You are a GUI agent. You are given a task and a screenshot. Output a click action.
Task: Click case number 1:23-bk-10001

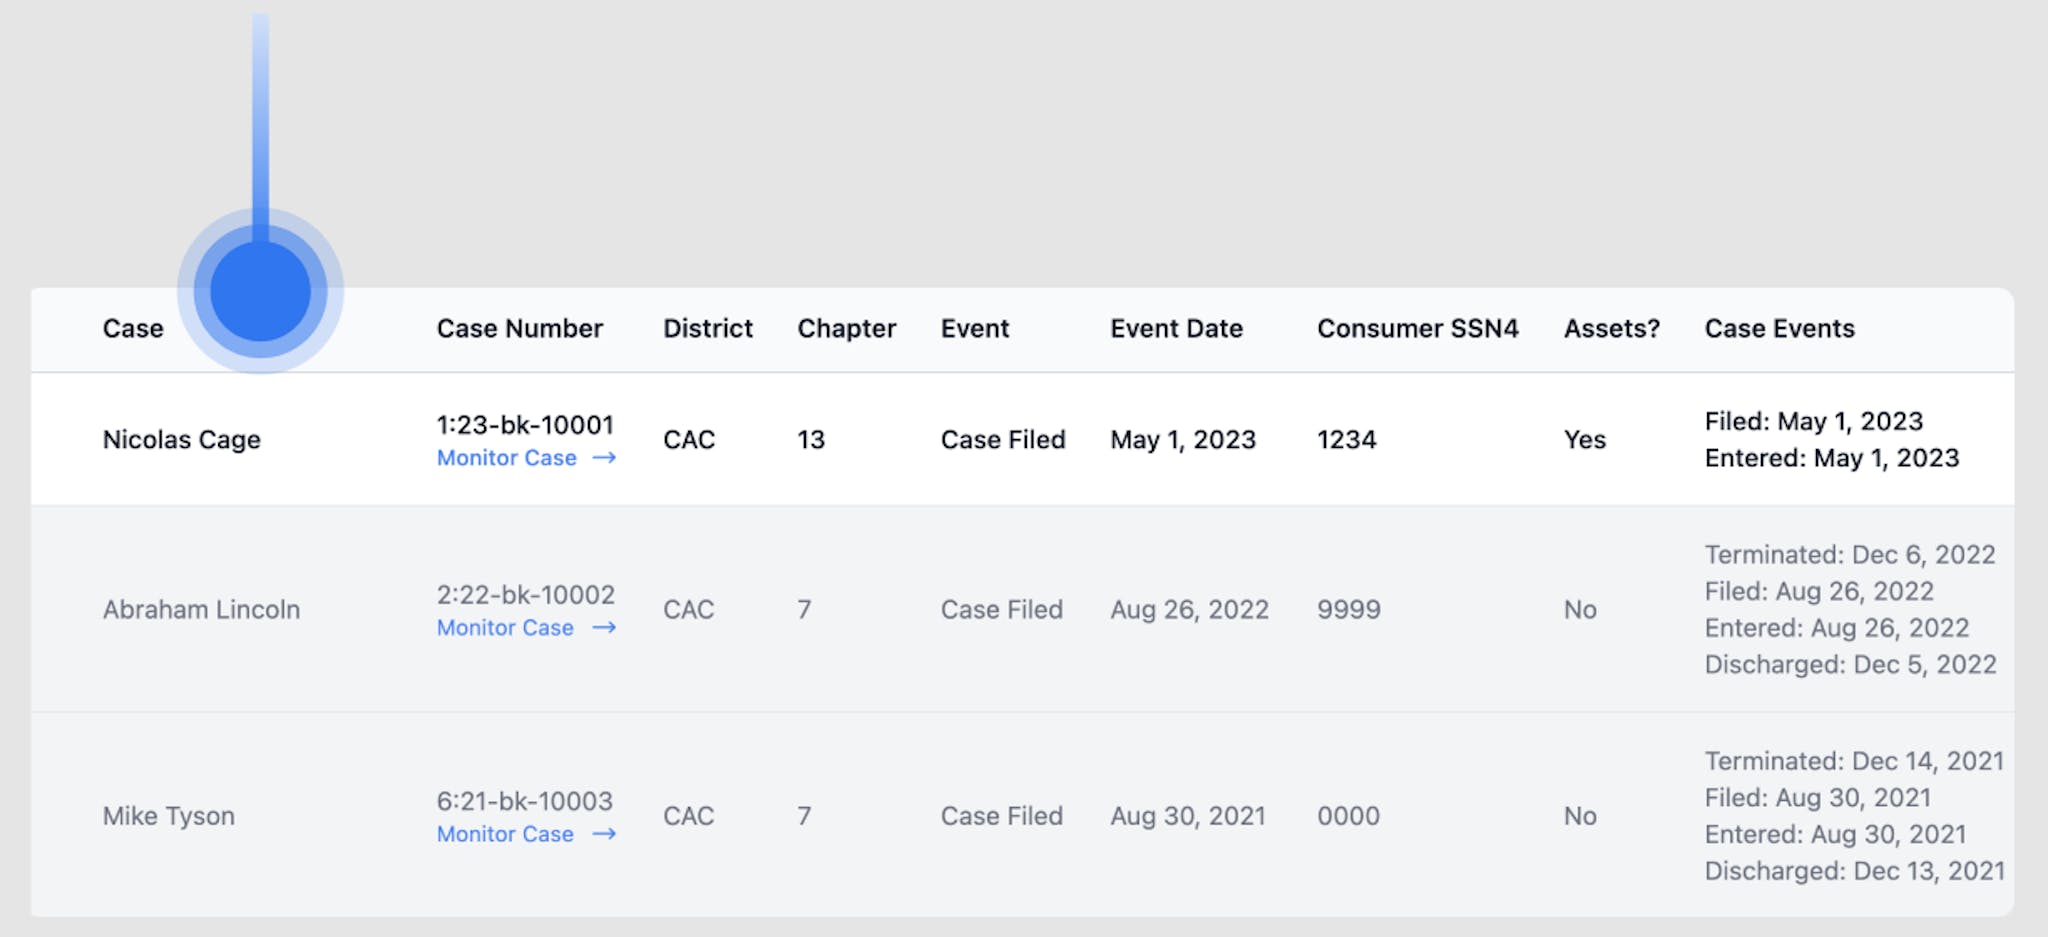pyautogui.click(x=525, y=425)
